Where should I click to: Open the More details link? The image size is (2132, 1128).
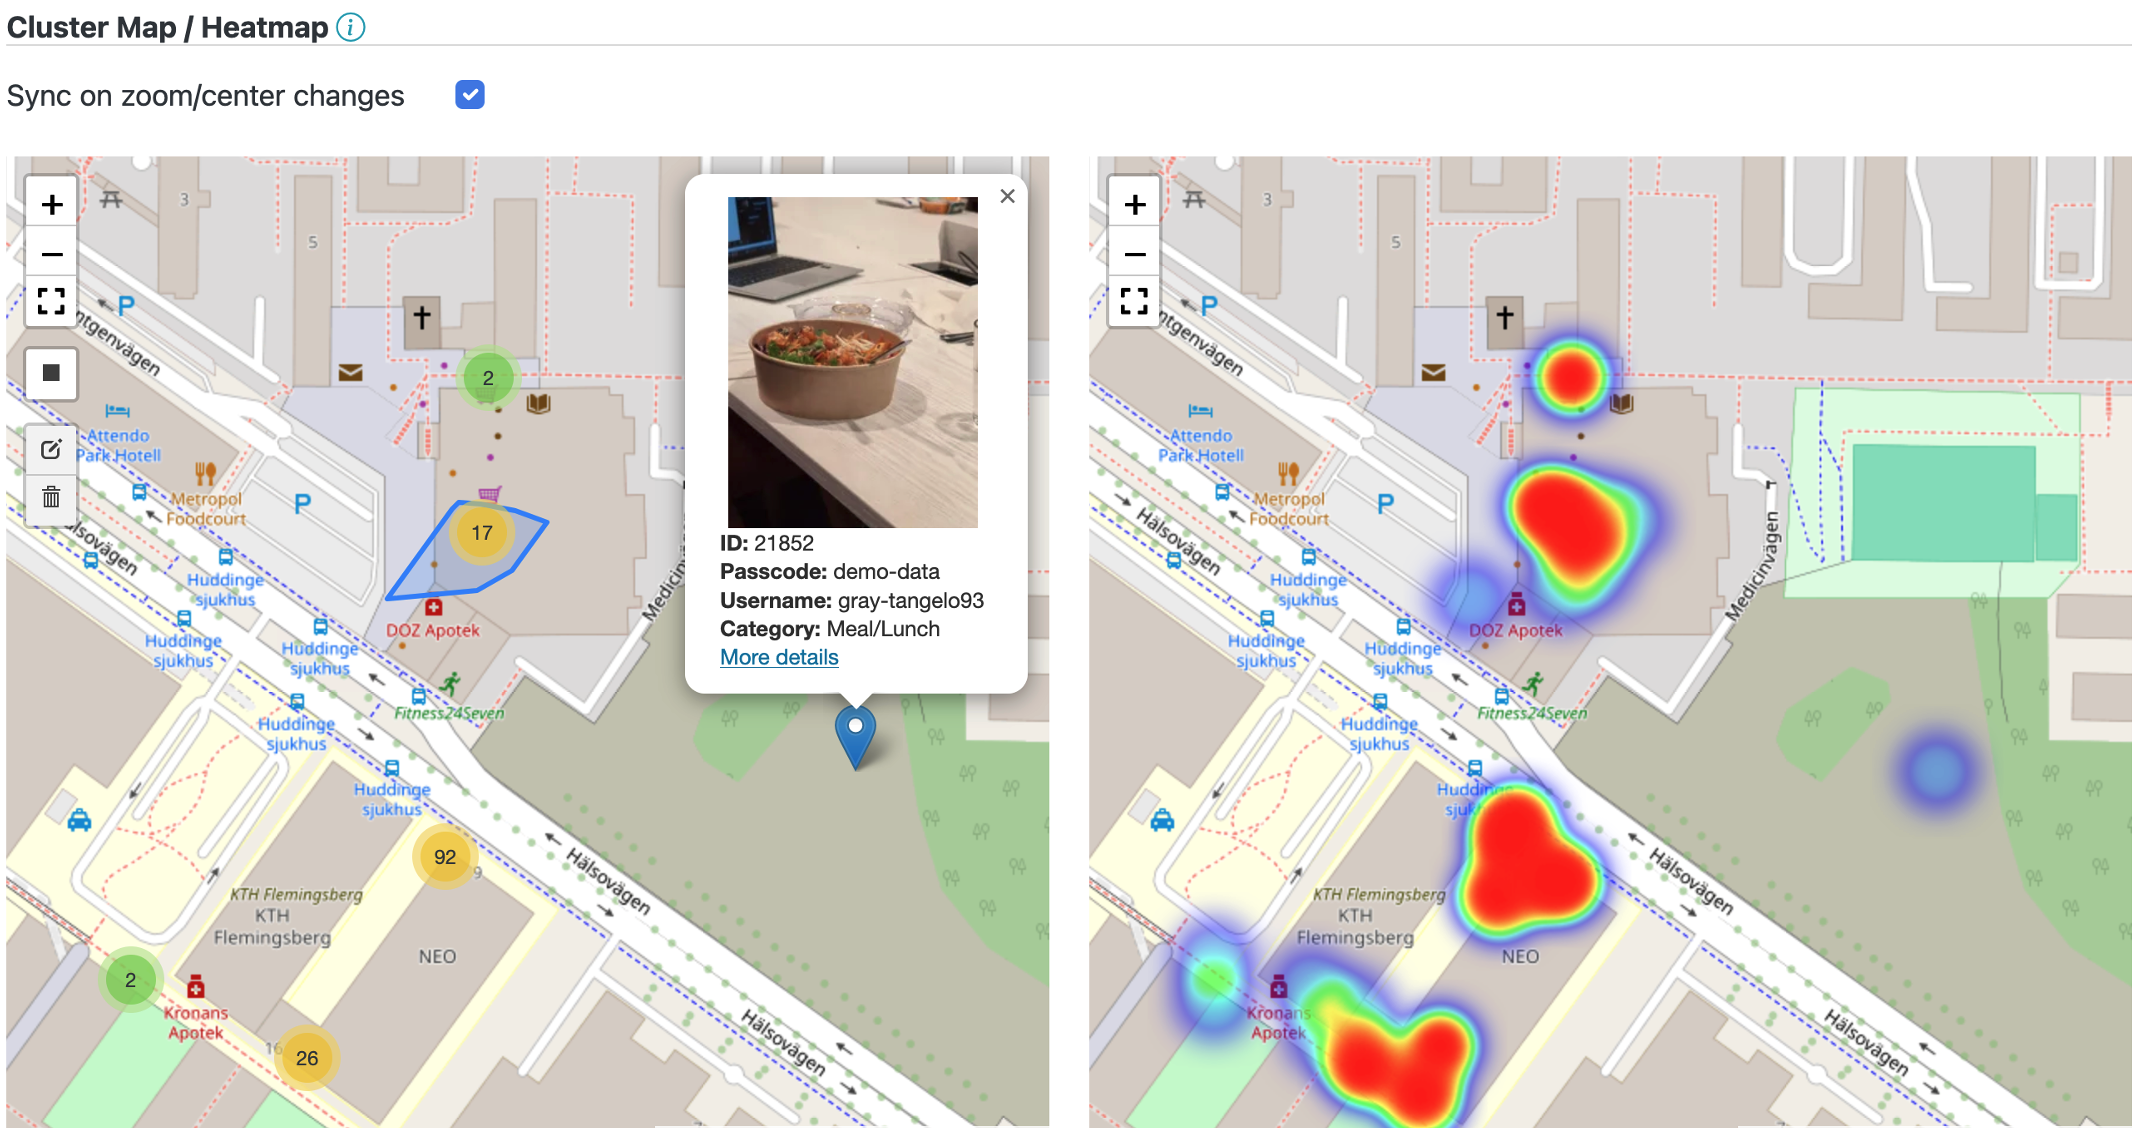click(779, 657)
